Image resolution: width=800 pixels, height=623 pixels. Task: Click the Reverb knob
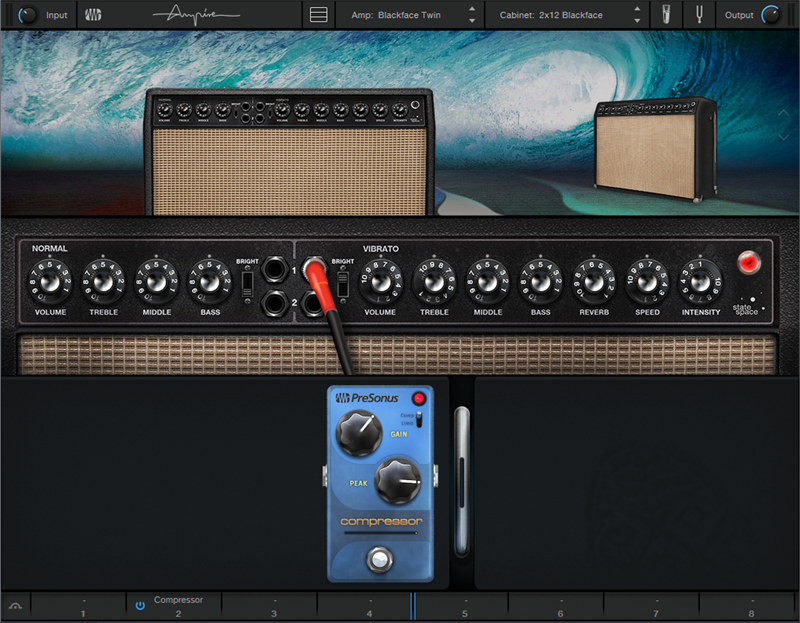[594, 282]
